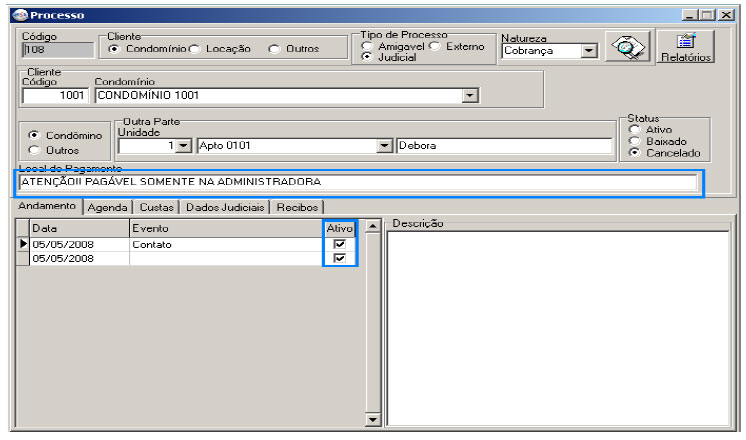The width and height of the screenshot is (746, 440).
Task: Set status to Ativo
Action: pos(634,129)
